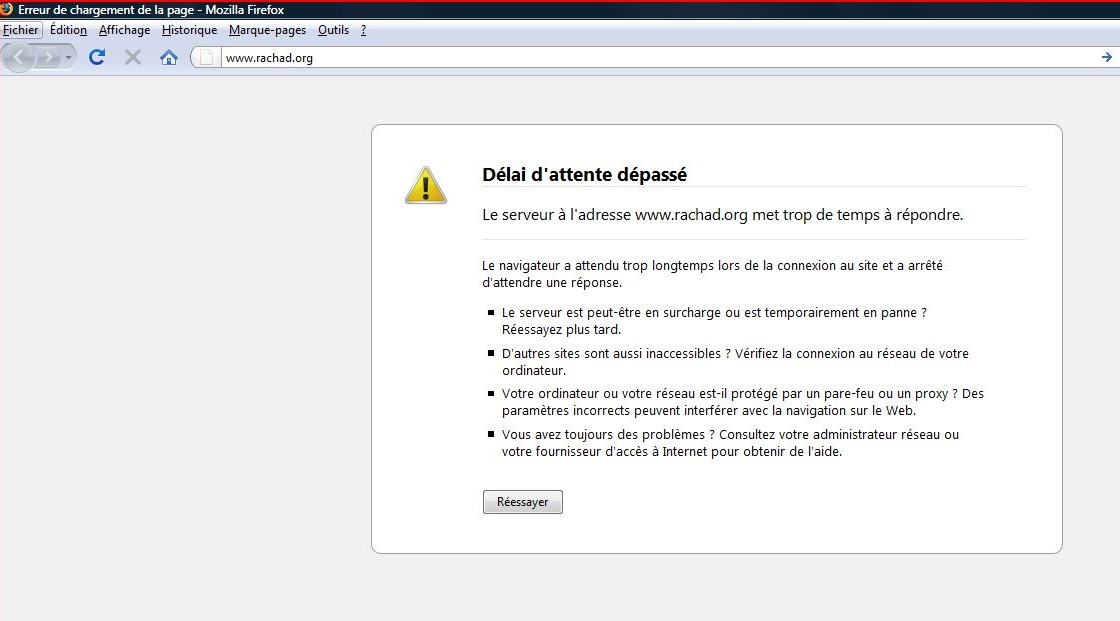Go forward using the Forward arrow
This screenshot has width=1120, height=621.
(x=48, y=57)
